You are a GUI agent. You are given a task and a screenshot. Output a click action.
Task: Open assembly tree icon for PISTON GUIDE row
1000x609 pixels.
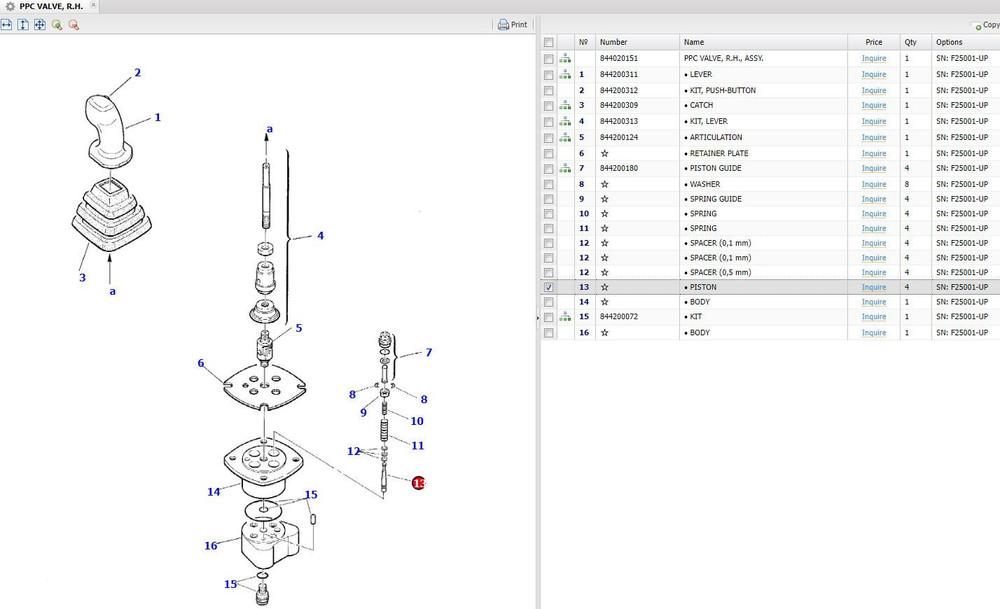tap(565, 168)
